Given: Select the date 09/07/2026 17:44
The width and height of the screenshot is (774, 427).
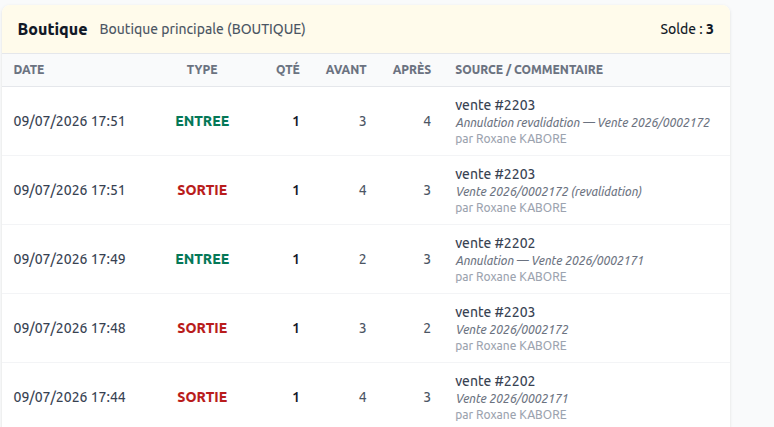Looking at the screenshot, I should [x=69, y=397].
